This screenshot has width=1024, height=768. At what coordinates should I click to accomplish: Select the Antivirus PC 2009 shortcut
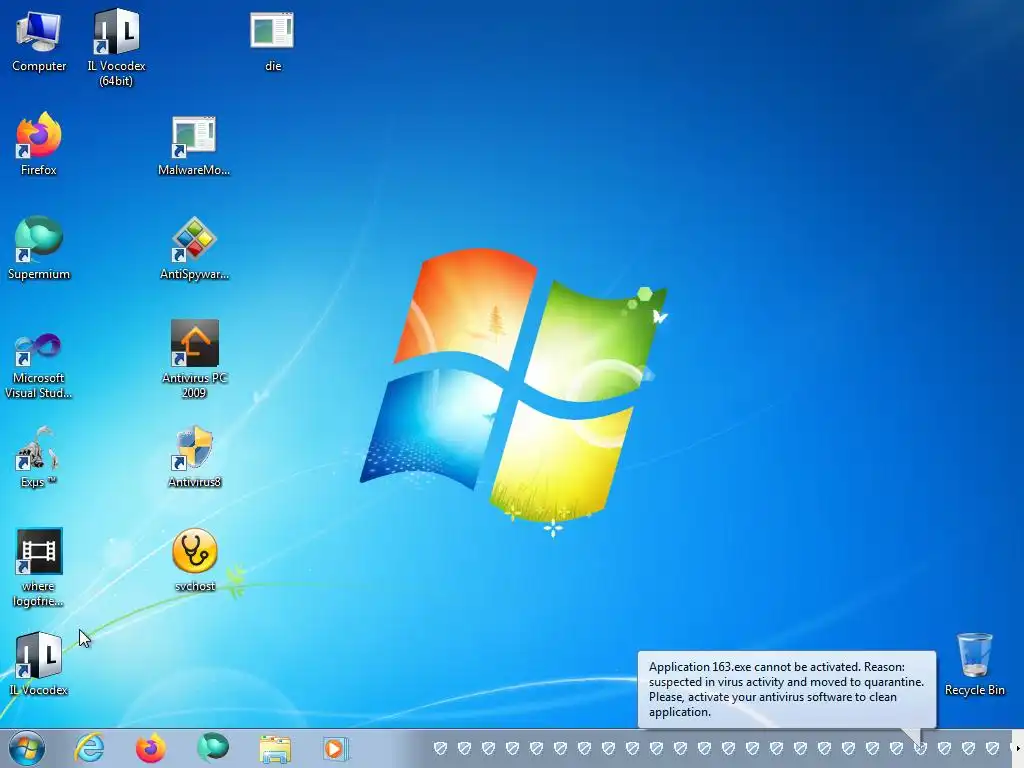194,359
